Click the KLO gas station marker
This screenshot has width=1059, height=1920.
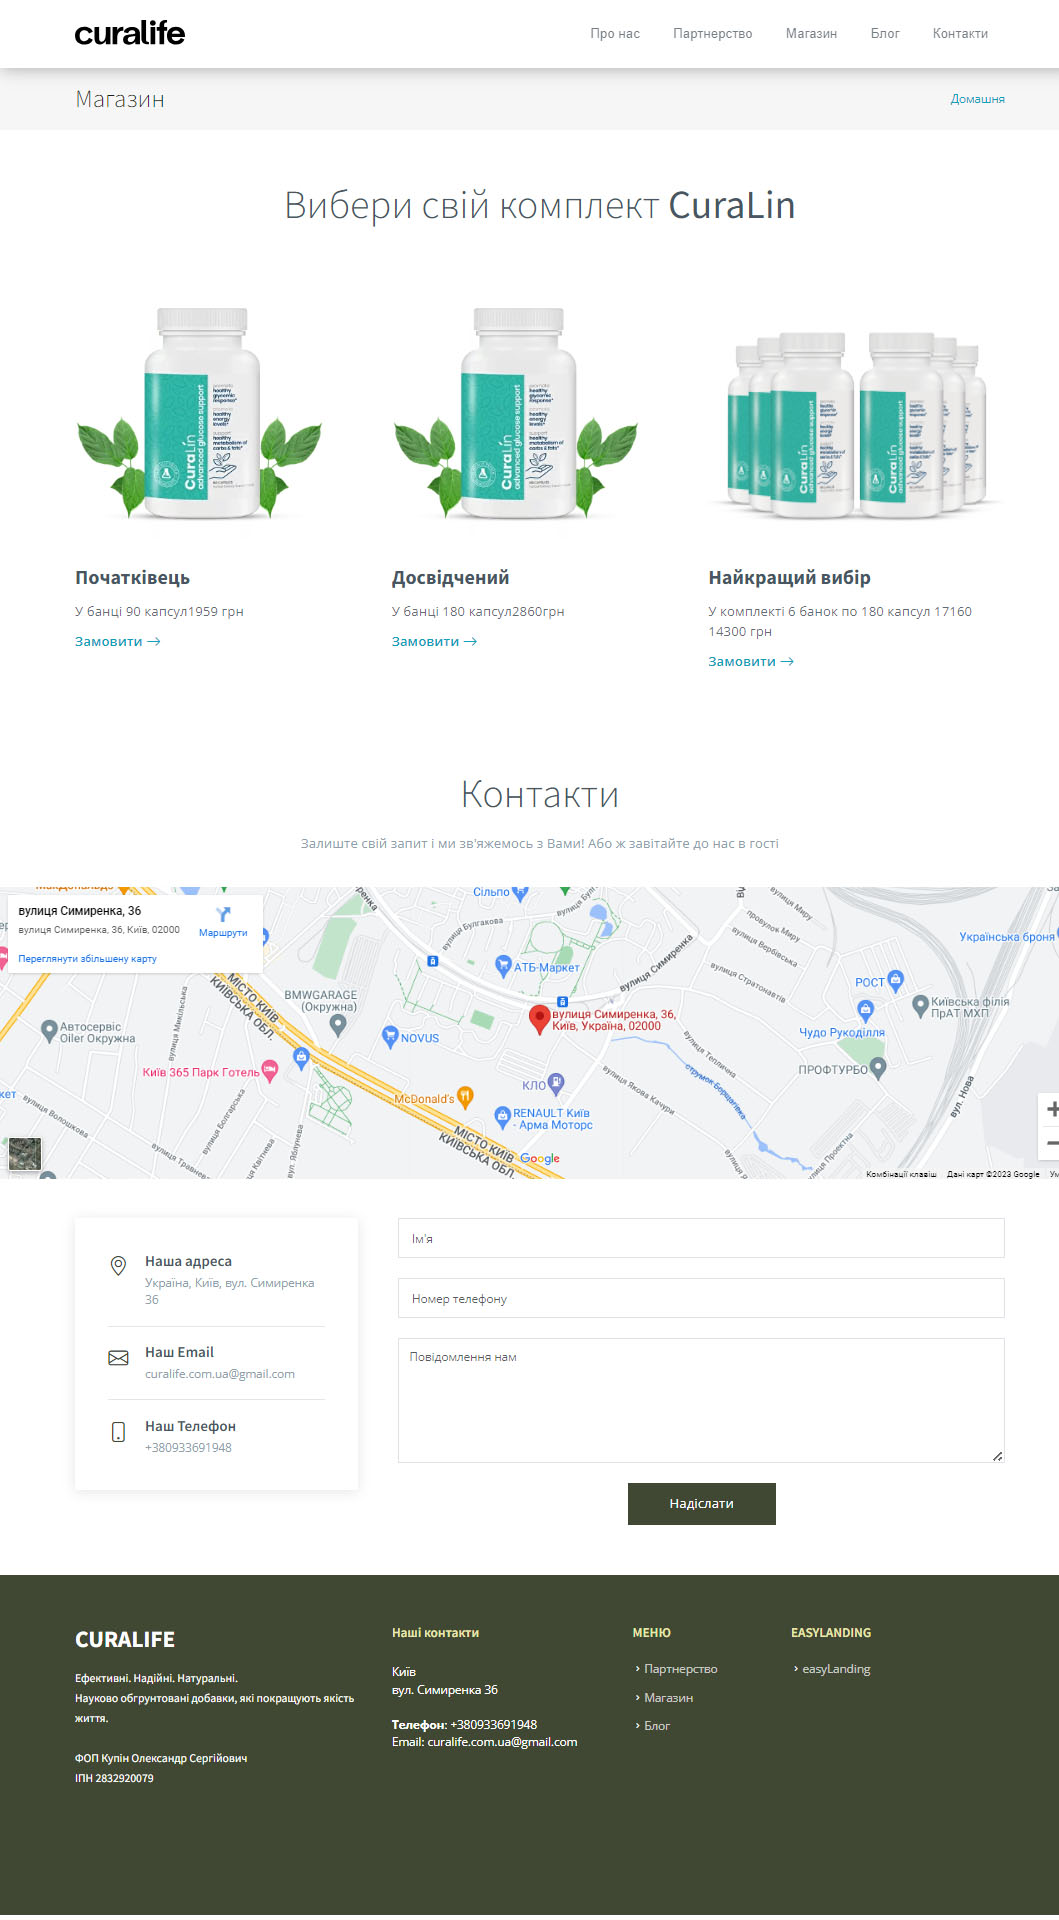pos(557,1083)
